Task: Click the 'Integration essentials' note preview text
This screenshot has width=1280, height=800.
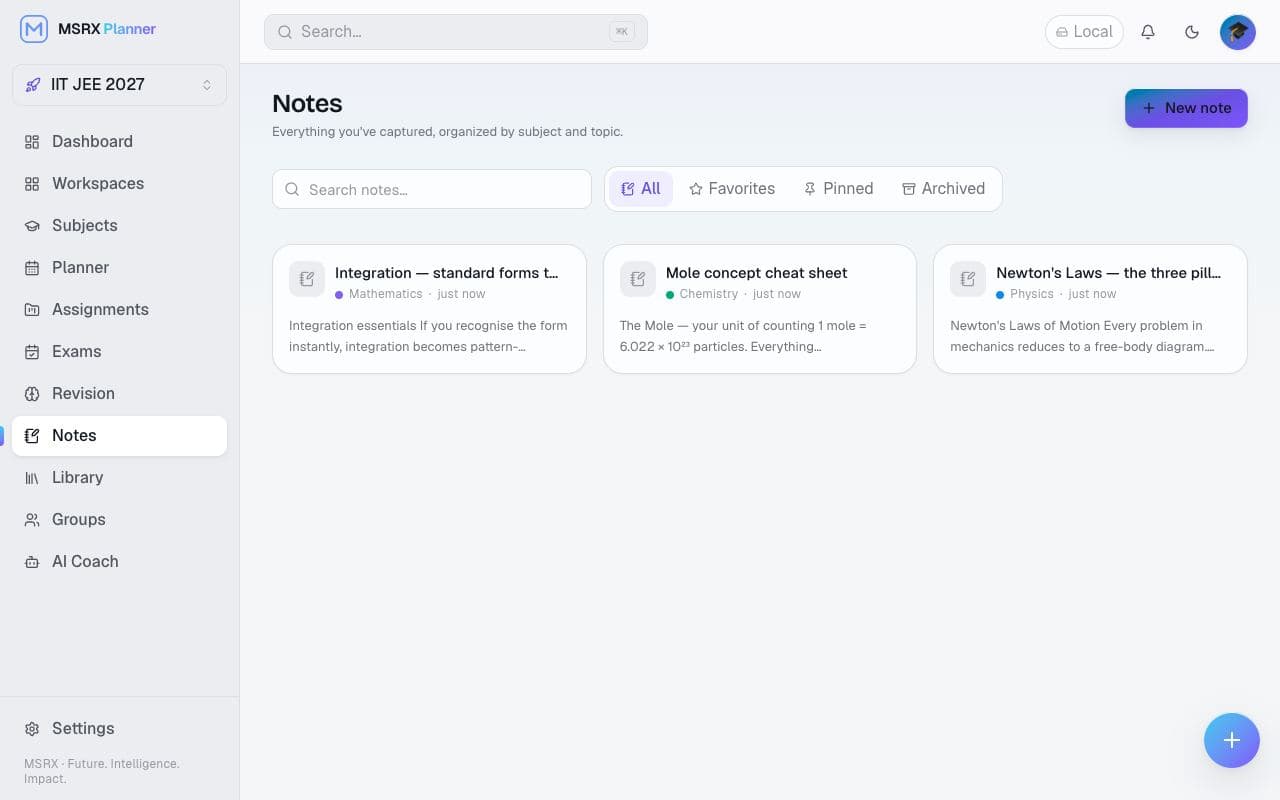Action: (x=428, y=336)
